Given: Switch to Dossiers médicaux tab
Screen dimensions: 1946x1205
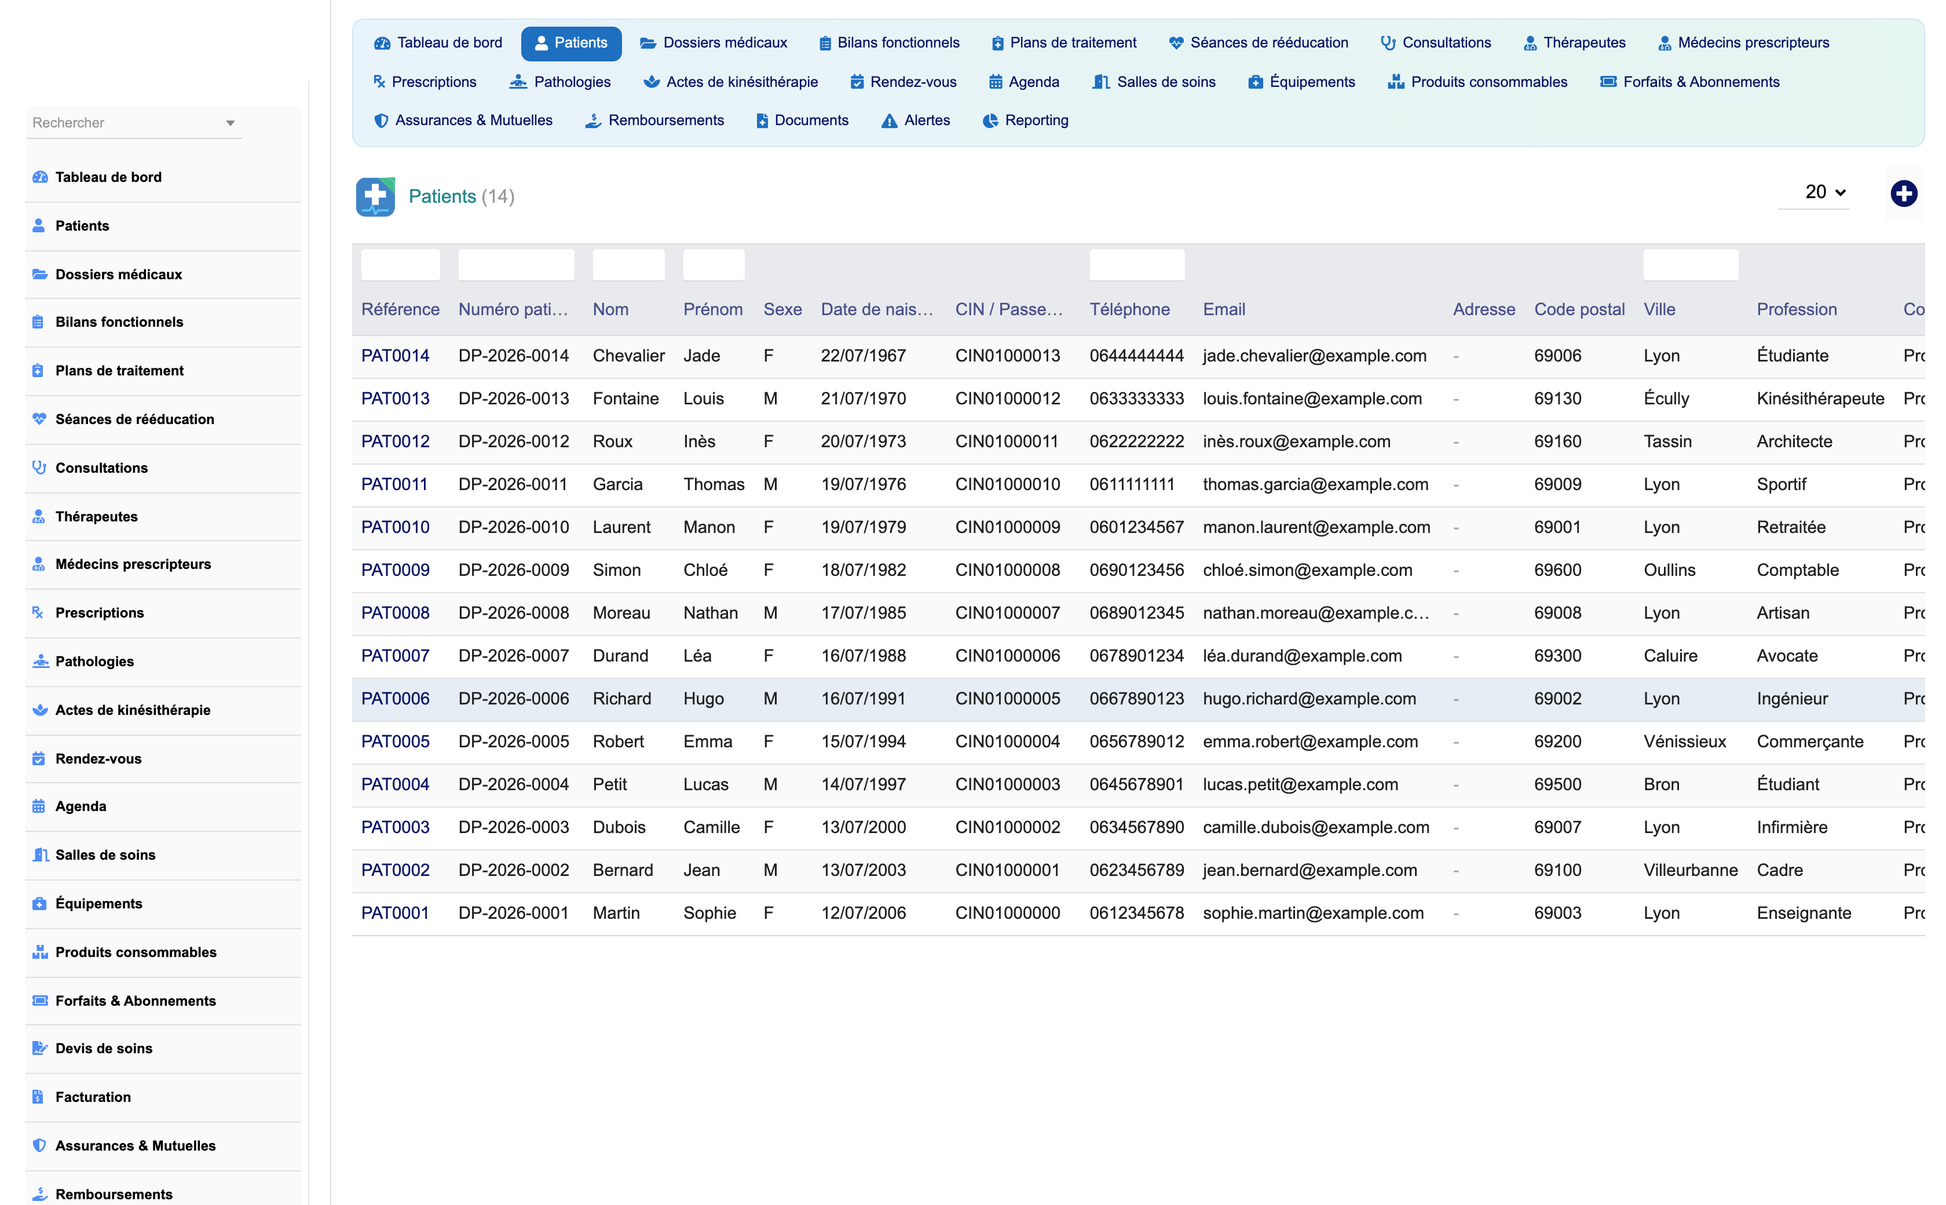Looking at the screenshot, I should 714,43.
